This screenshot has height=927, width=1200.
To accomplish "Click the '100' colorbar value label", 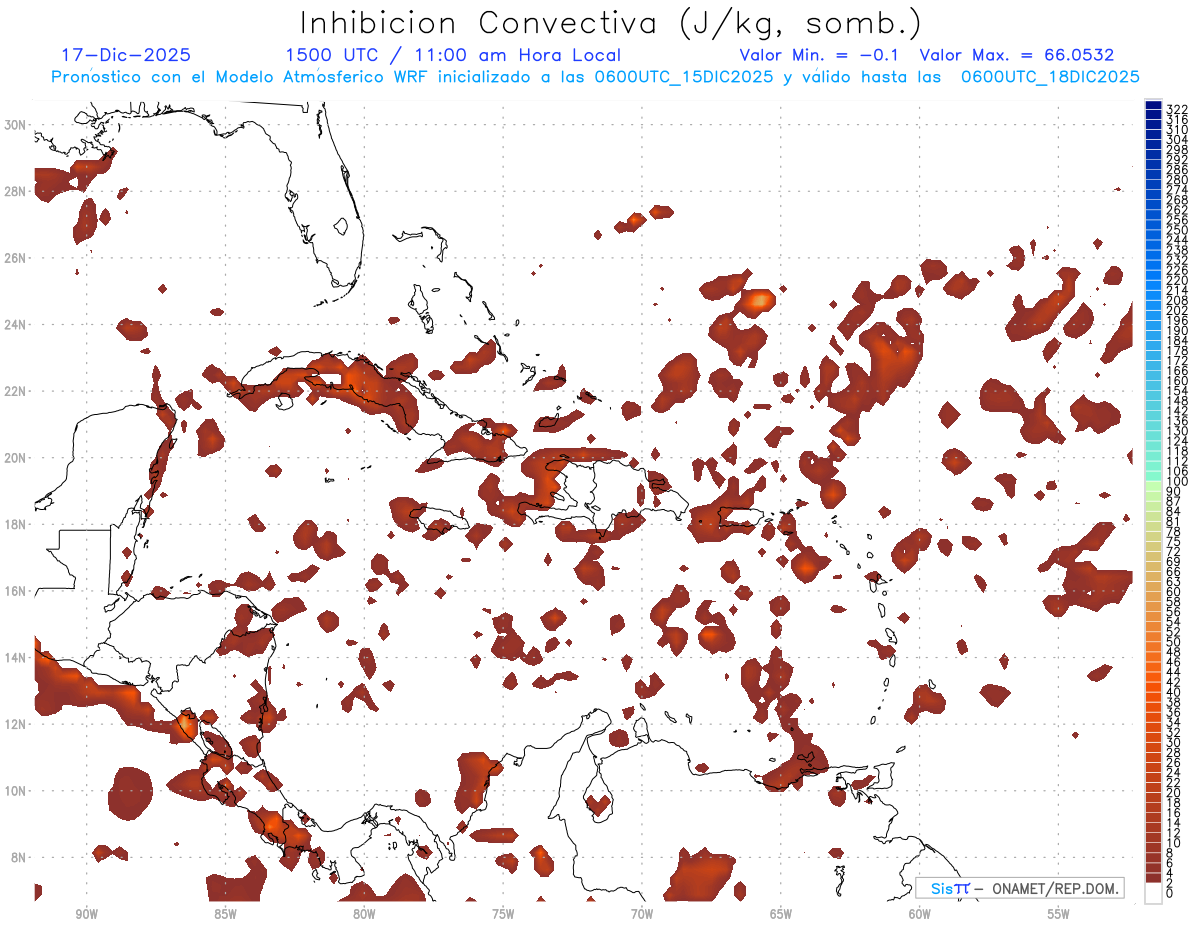I will tap(1177, 483).
